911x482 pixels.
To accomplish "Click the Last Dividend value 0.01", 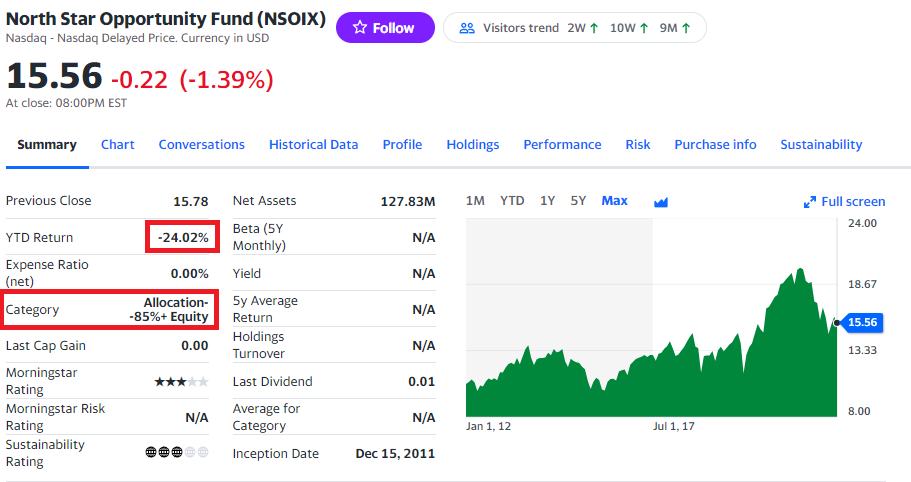I will [x=422, y=382].
